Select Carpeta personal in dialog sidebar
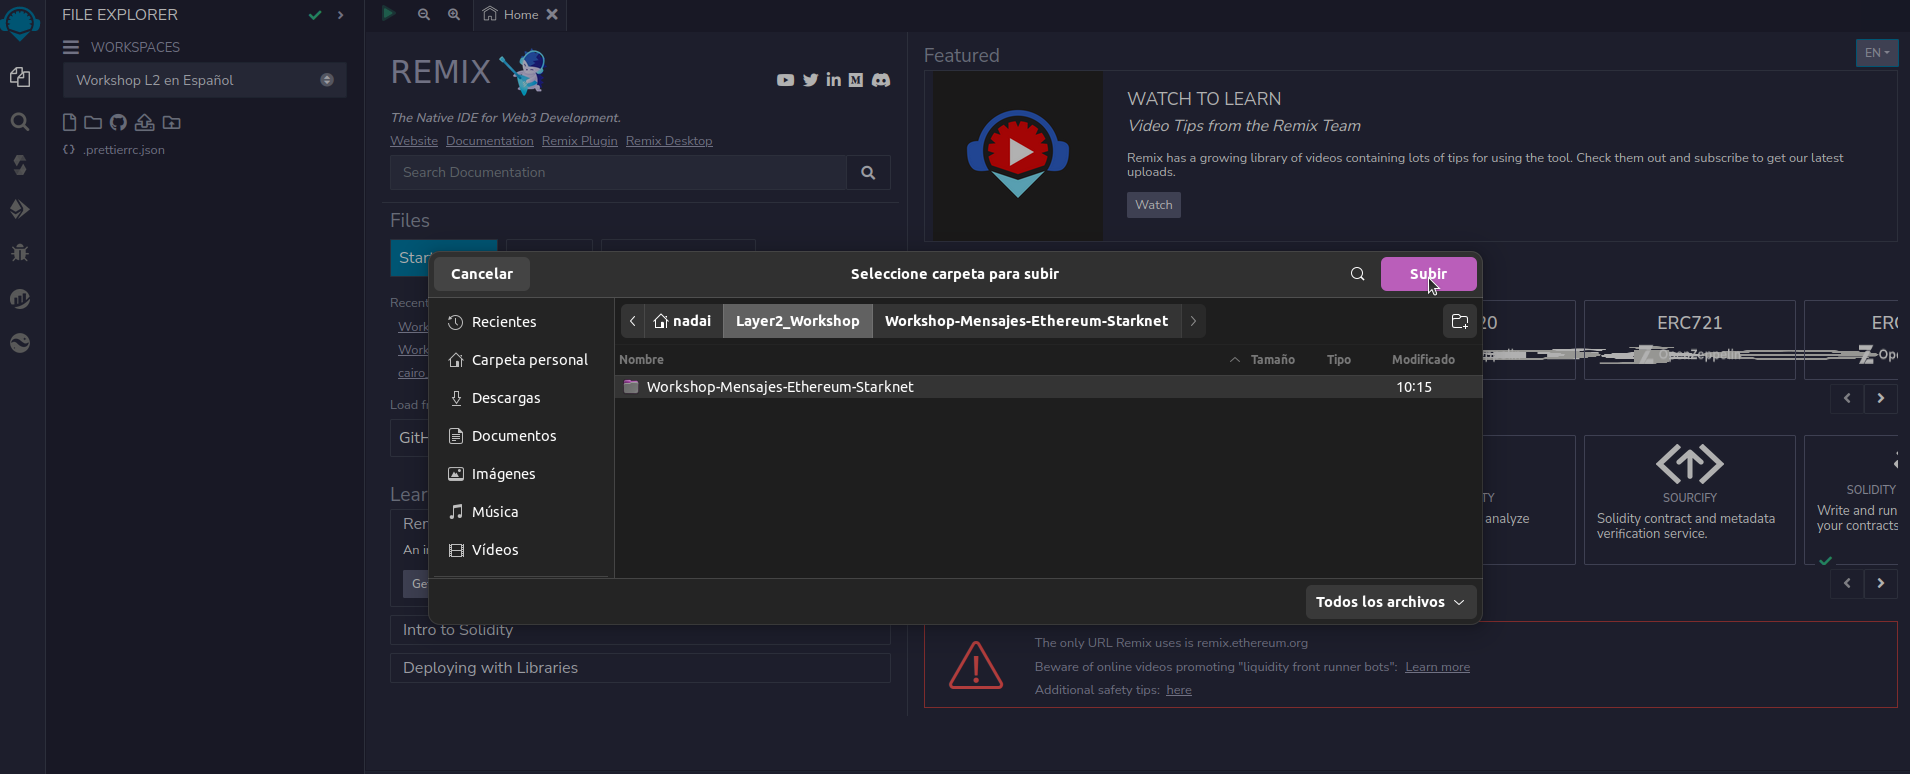The height and width of the screenshot is (774, 1910). (x=521, y=360)
